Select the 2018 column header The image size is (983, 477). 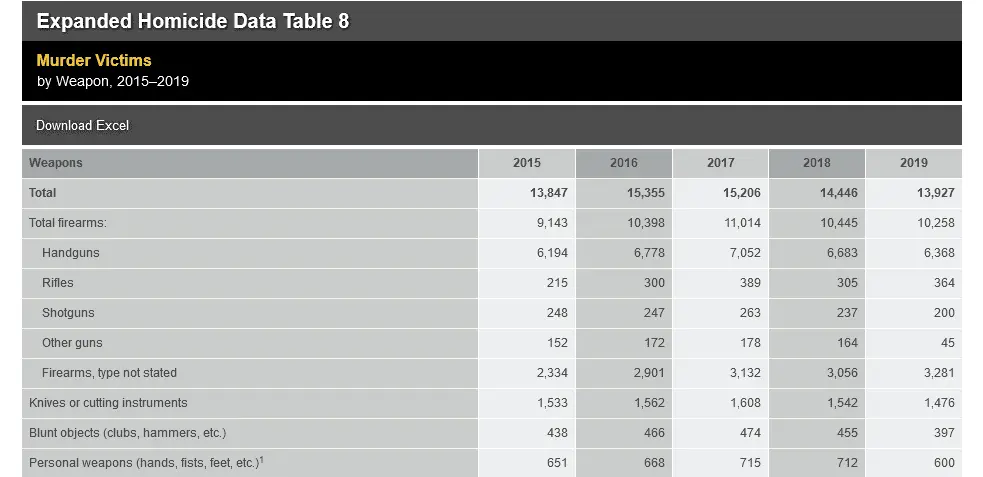pyautogui.click(x=816, y=163)
